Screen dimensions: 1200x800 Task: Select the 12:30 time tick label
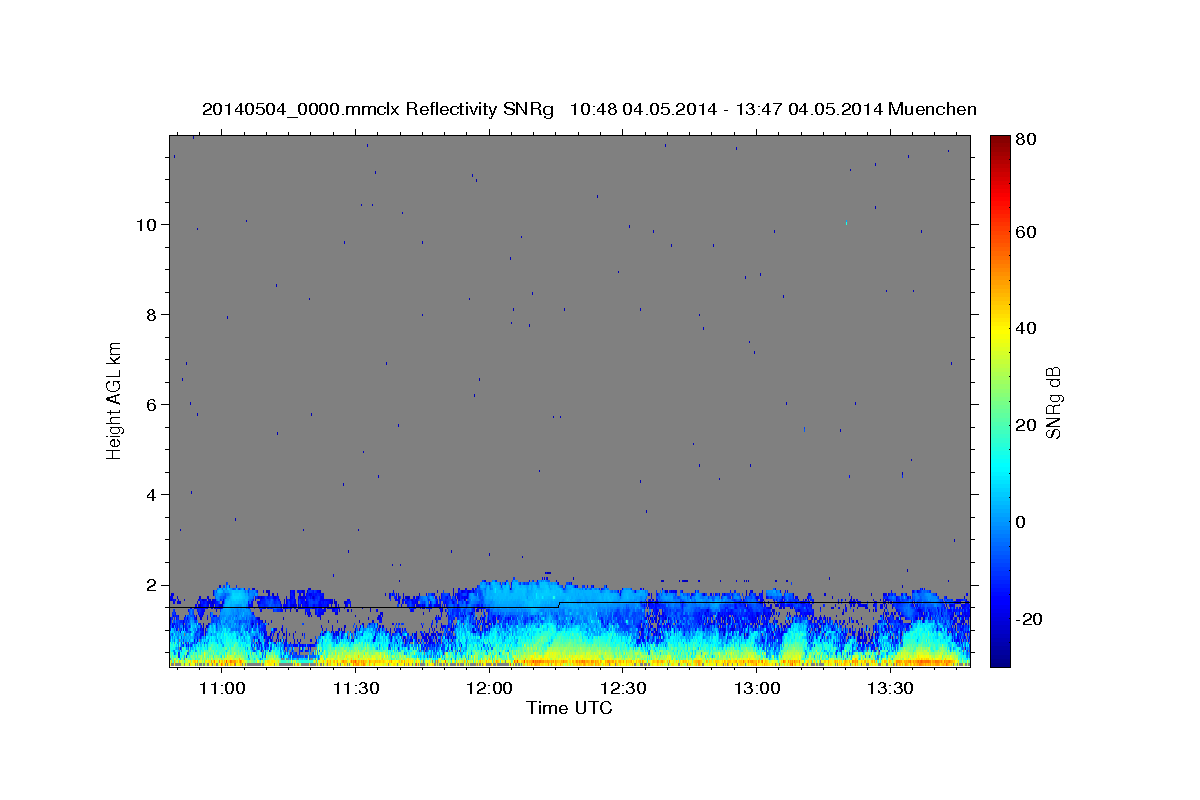(x=623, y=689)
